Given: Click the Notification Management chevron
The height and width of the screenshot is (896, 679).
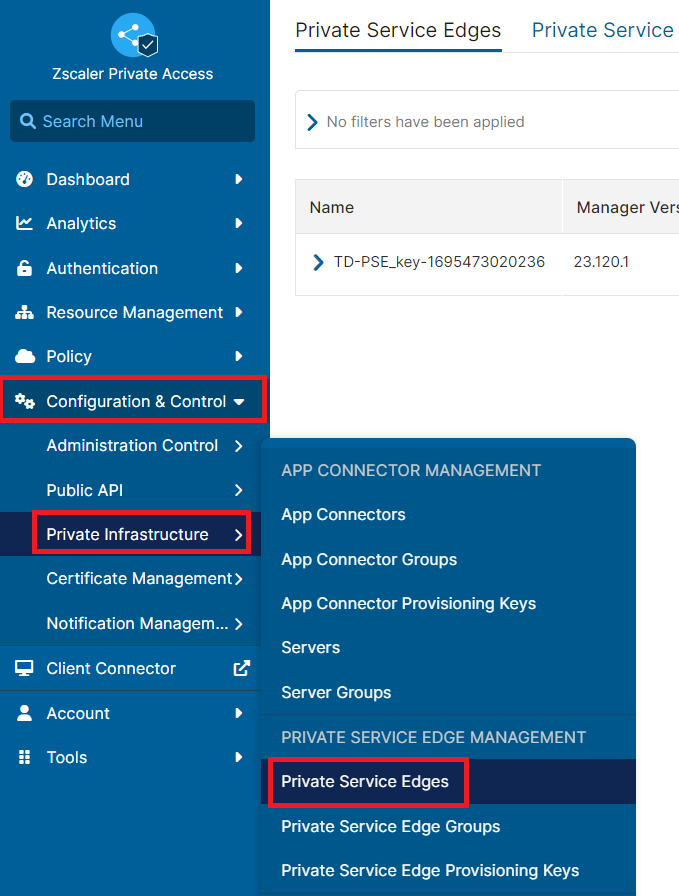Looking at the screenshot, I should pyautogui.click(x=239, y=623).
